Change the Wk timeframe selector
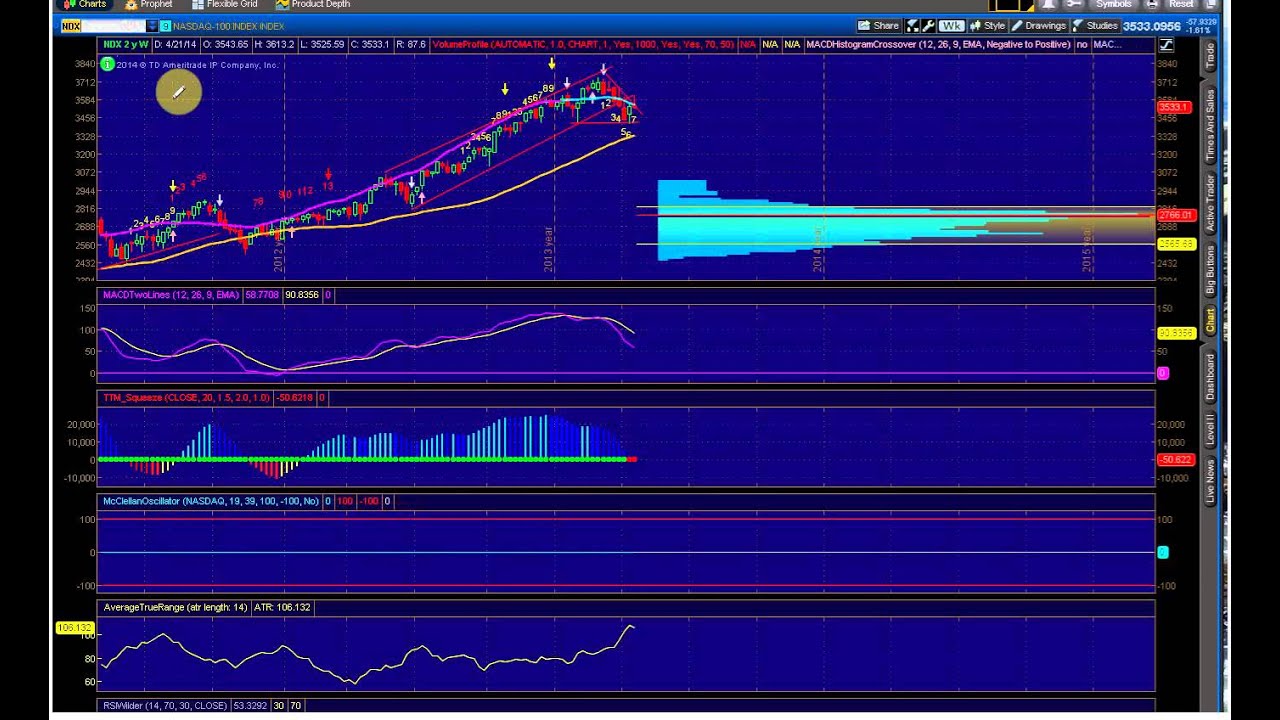The image size is (1280, 720). pyautogui.click(x=950, y=26)
